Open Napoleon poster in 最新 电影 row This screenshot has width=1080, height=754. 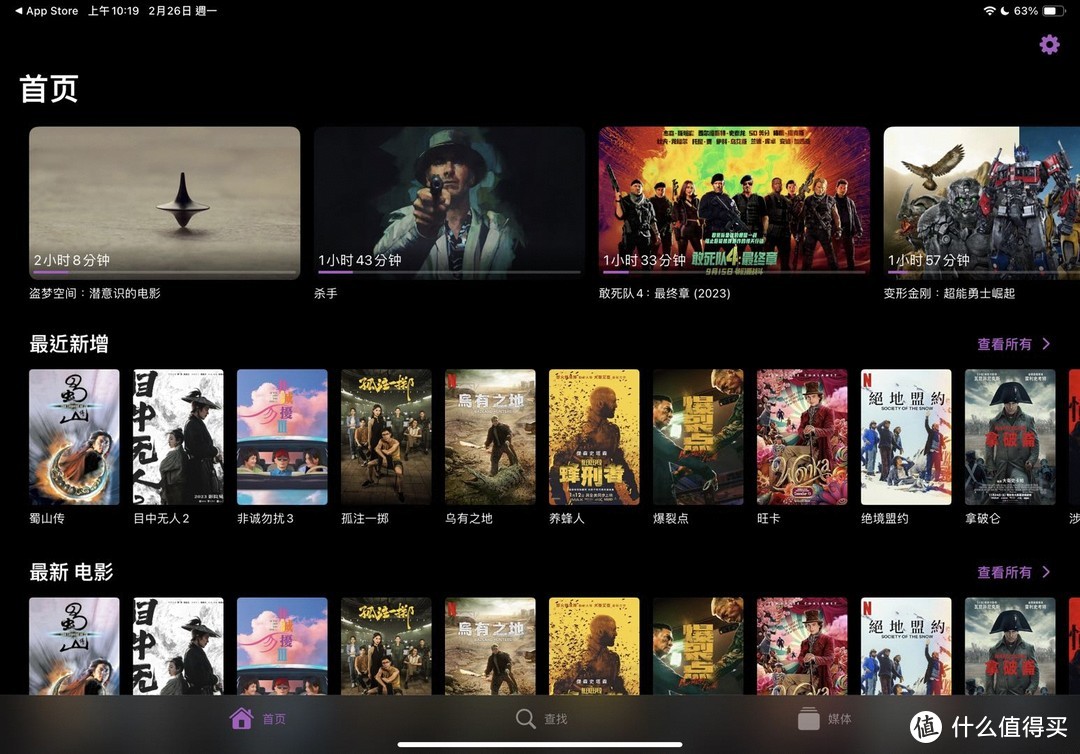pyautogui.click(x=1010, y=646)
